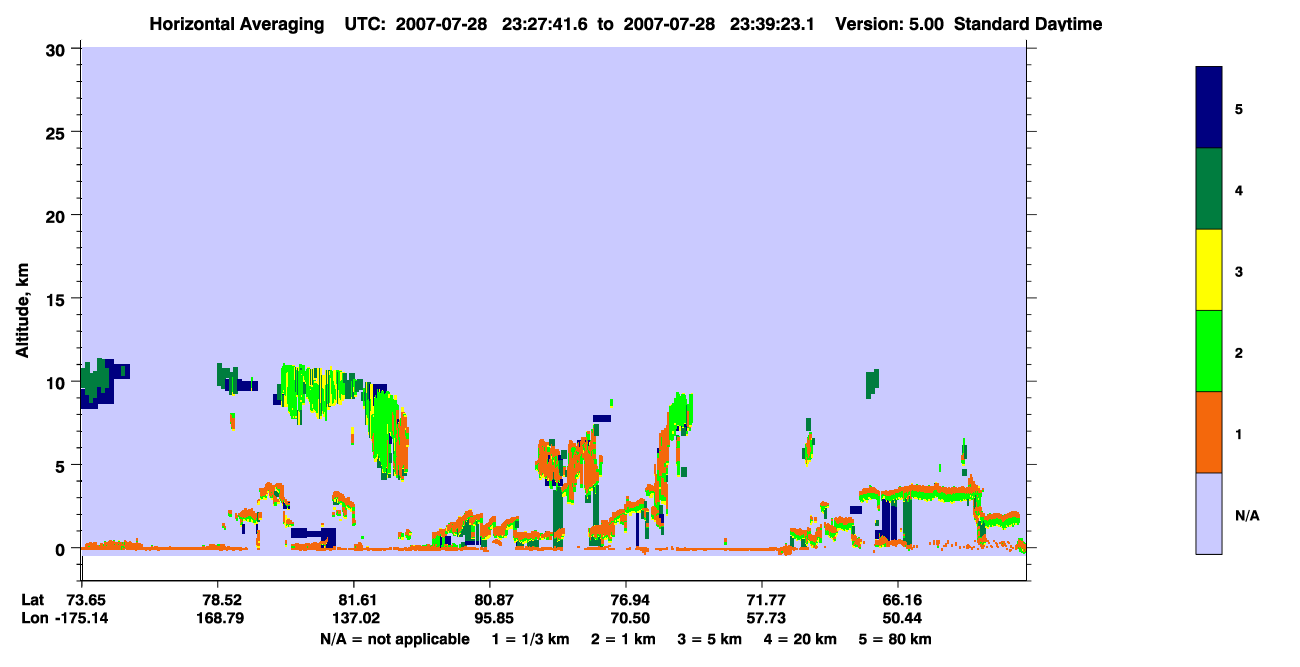Click longitude value '-175.14'

82,618
